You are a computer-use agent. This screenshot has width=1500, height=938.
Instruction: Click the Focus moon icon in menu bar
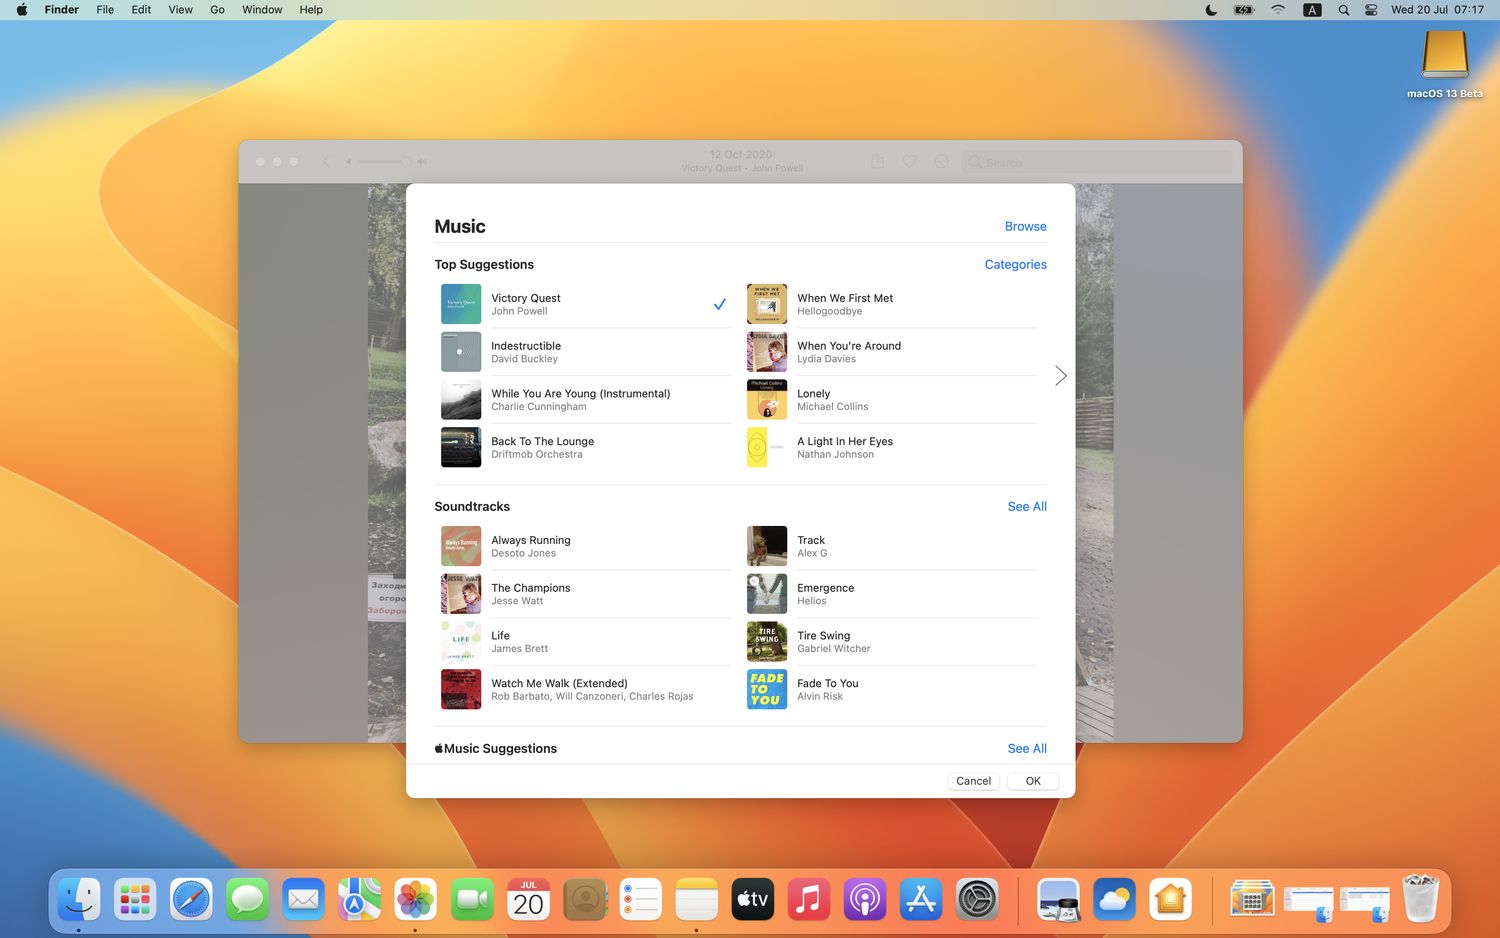(1211, 10)
